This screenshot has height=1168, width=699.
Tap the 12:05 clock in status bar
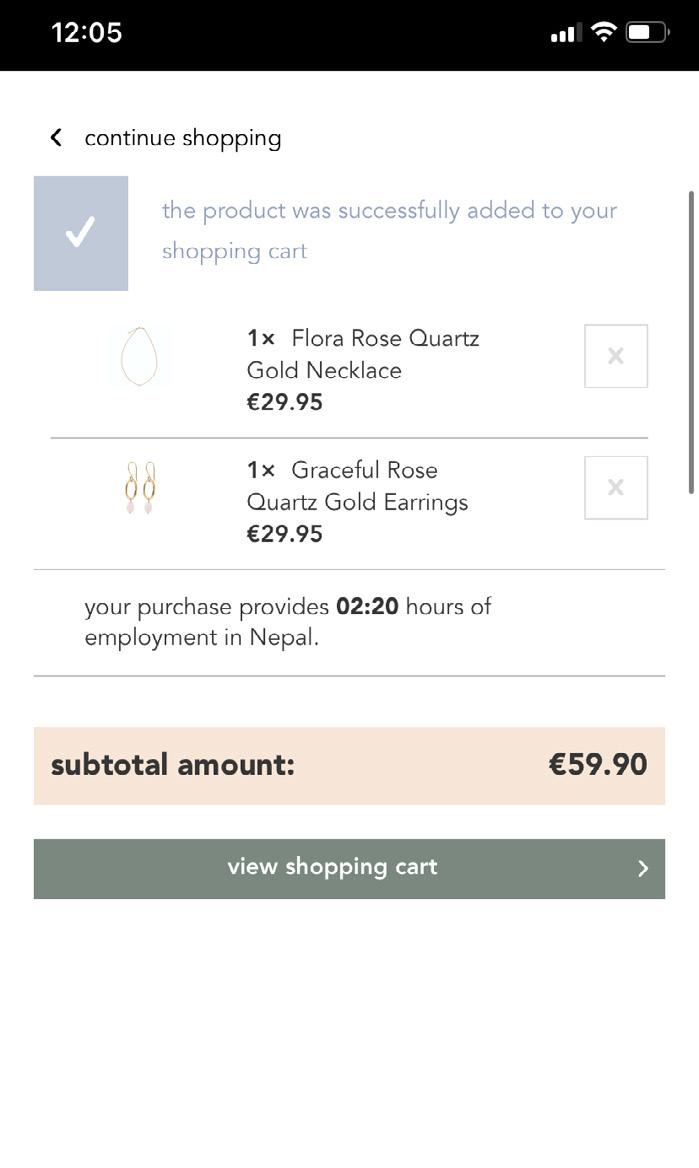click(x=86, y=33)
